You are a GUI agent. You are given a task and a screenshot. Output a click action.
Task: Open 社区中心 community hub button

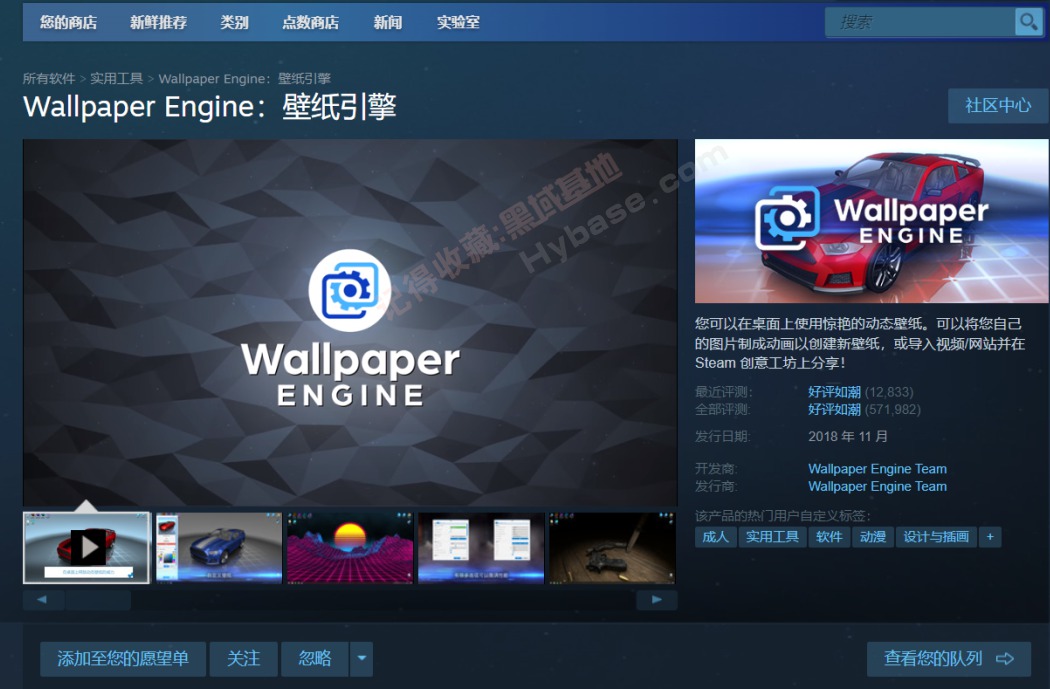click(x=998, y=105)
